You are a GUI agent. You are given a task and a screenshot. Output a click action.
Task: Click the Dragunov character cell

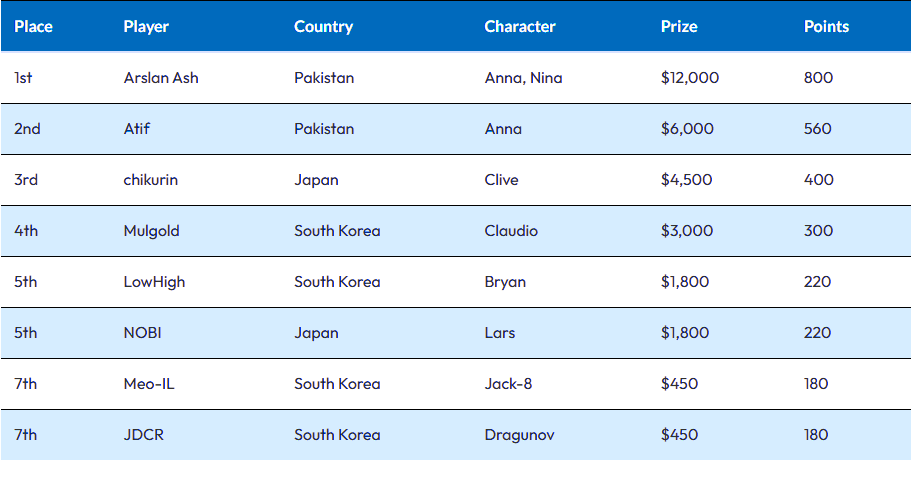pos(519,435)
